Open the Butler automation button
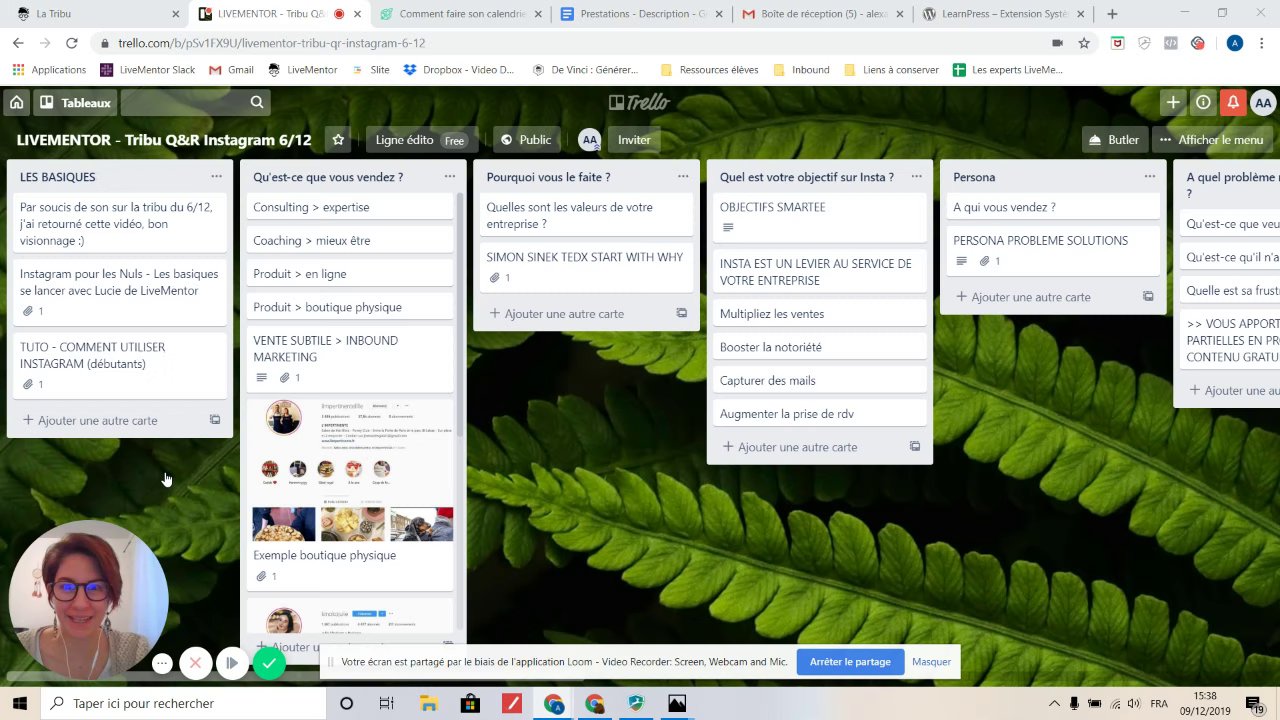1280x720 pixels. 1114,140
